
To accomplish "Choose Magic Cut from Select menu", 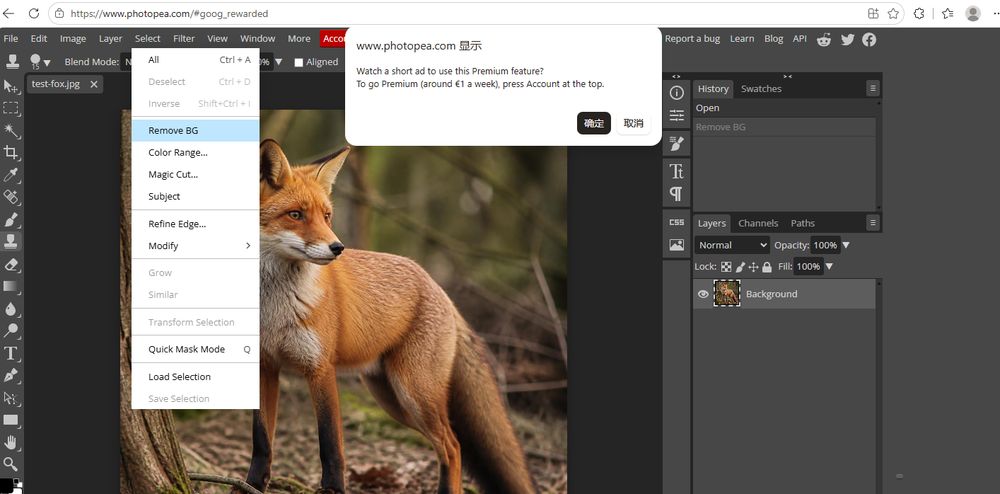I will coord(196,174).
